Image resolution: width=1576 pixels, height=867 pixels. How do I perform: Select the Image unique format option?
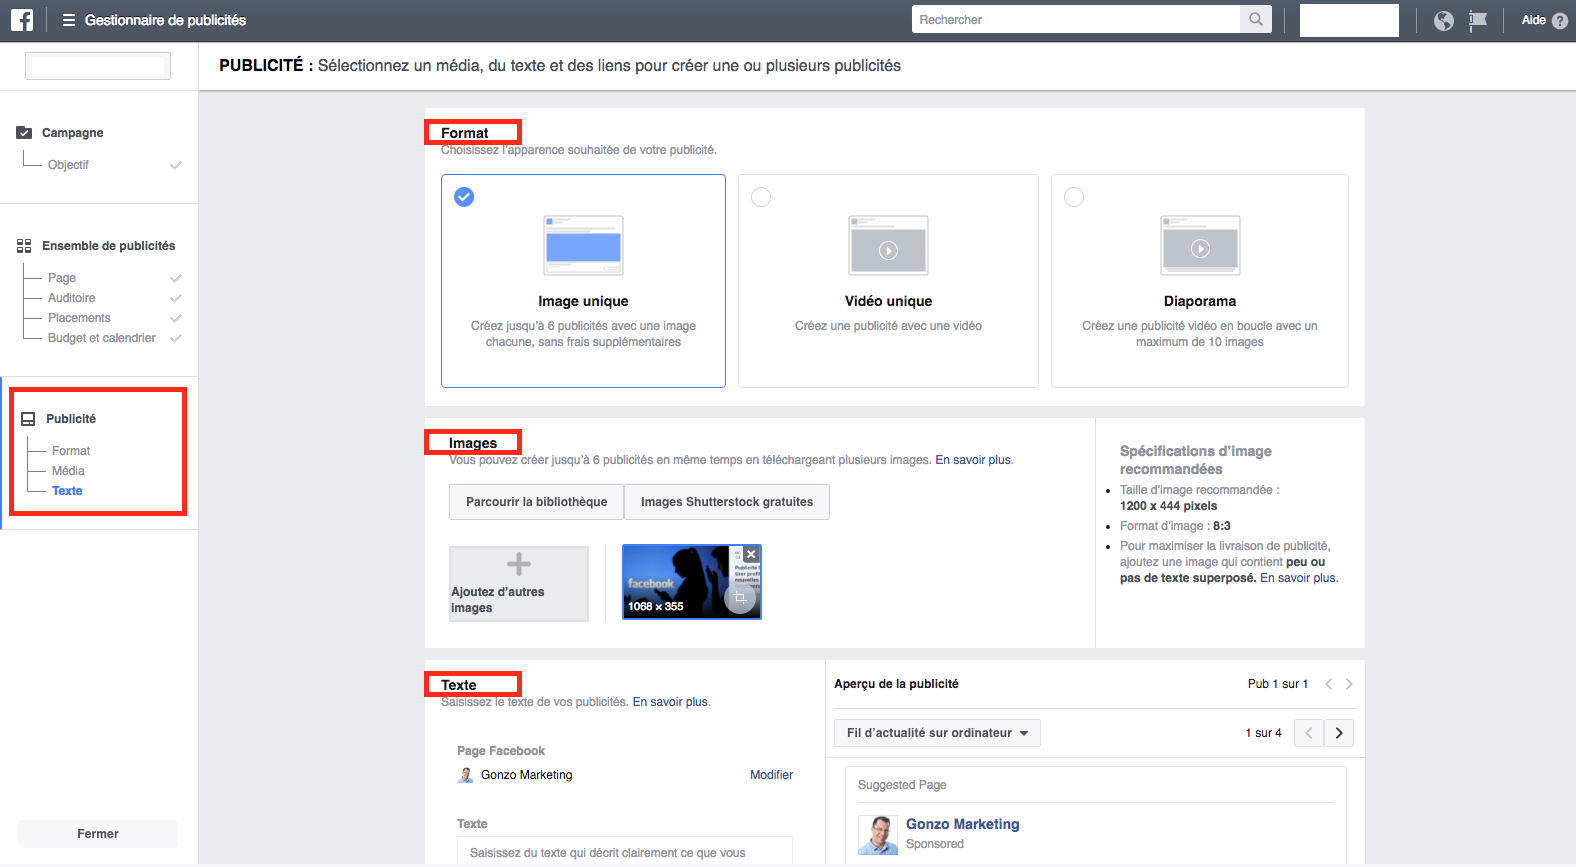(x=464, y=197)
